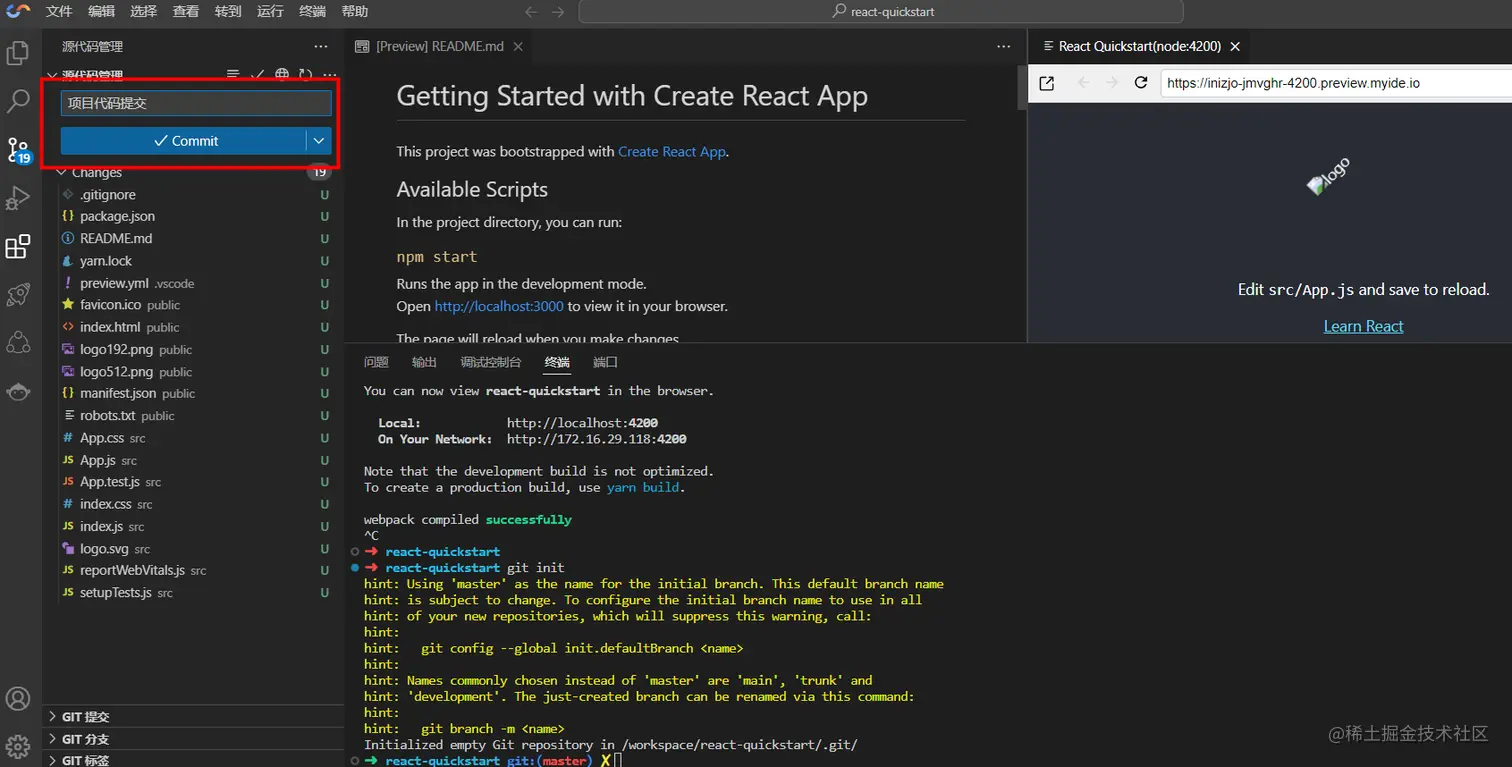Click the IDE logo at top left
1512x767 pixels.
point(18,12)
